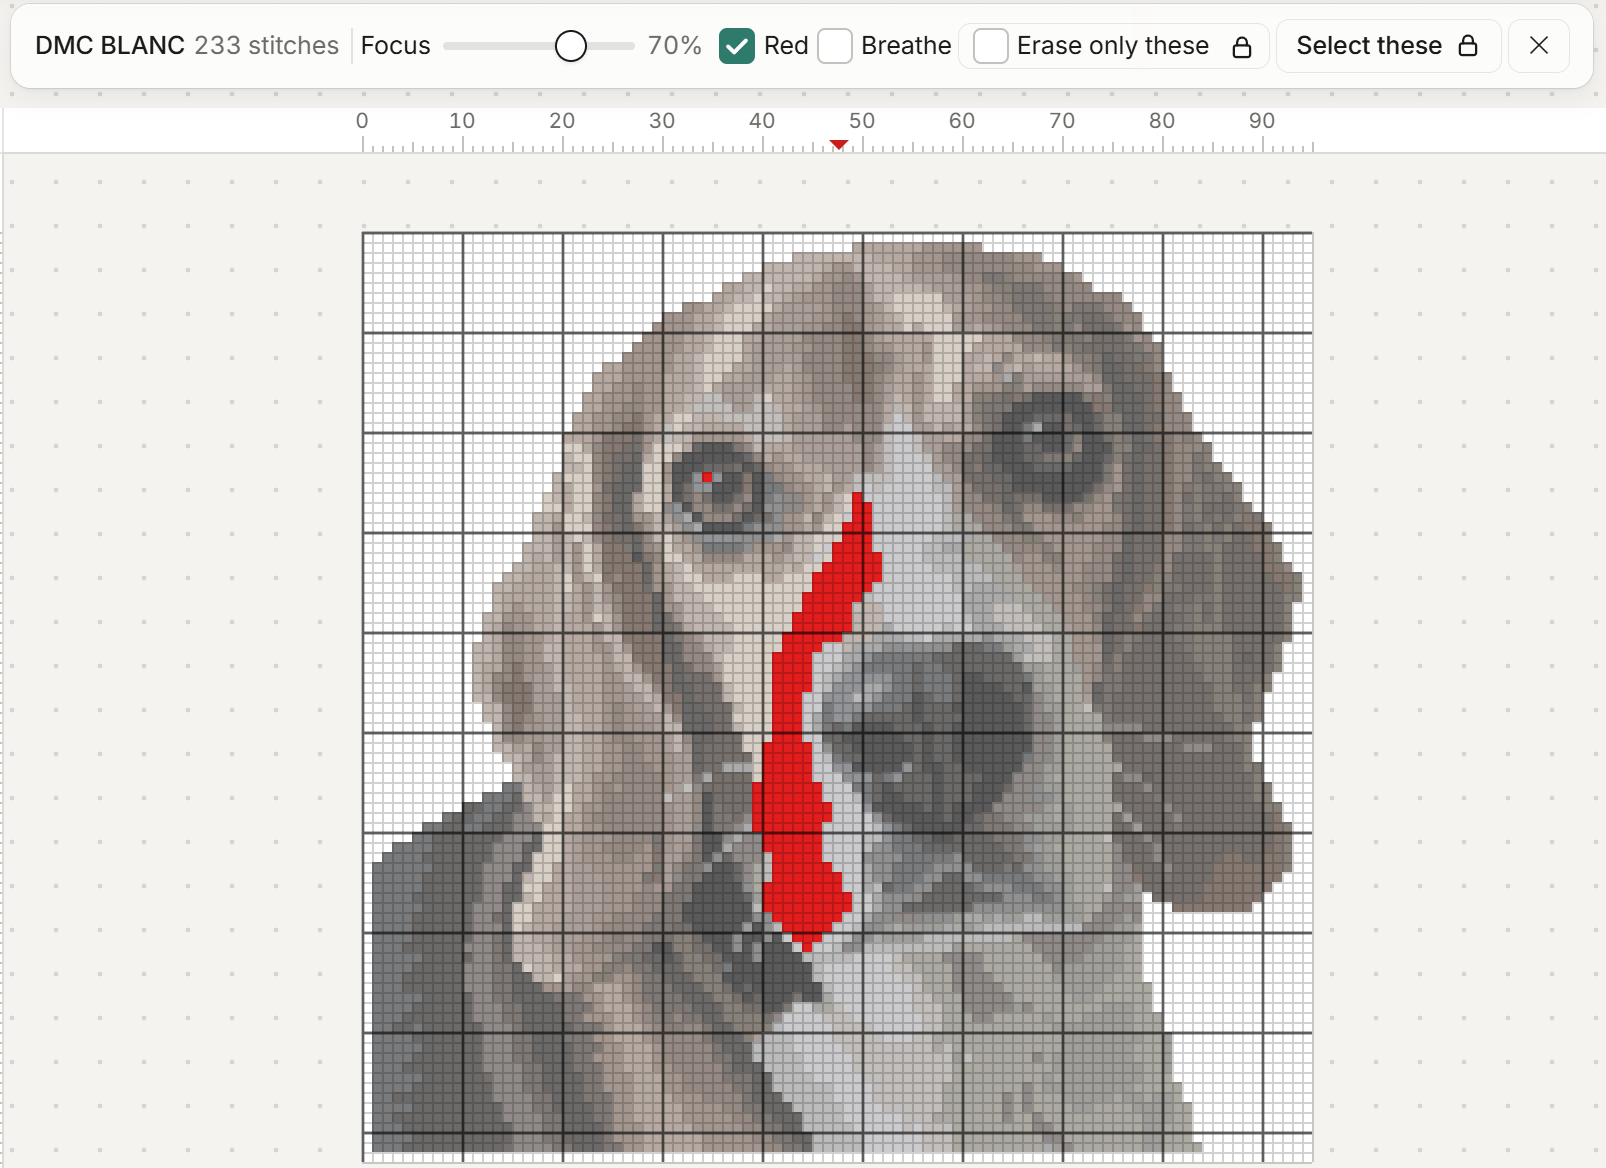This screenshot has width=1606, height=1168.
Task: Click ruler mark 90
Action: point(1262,121)
